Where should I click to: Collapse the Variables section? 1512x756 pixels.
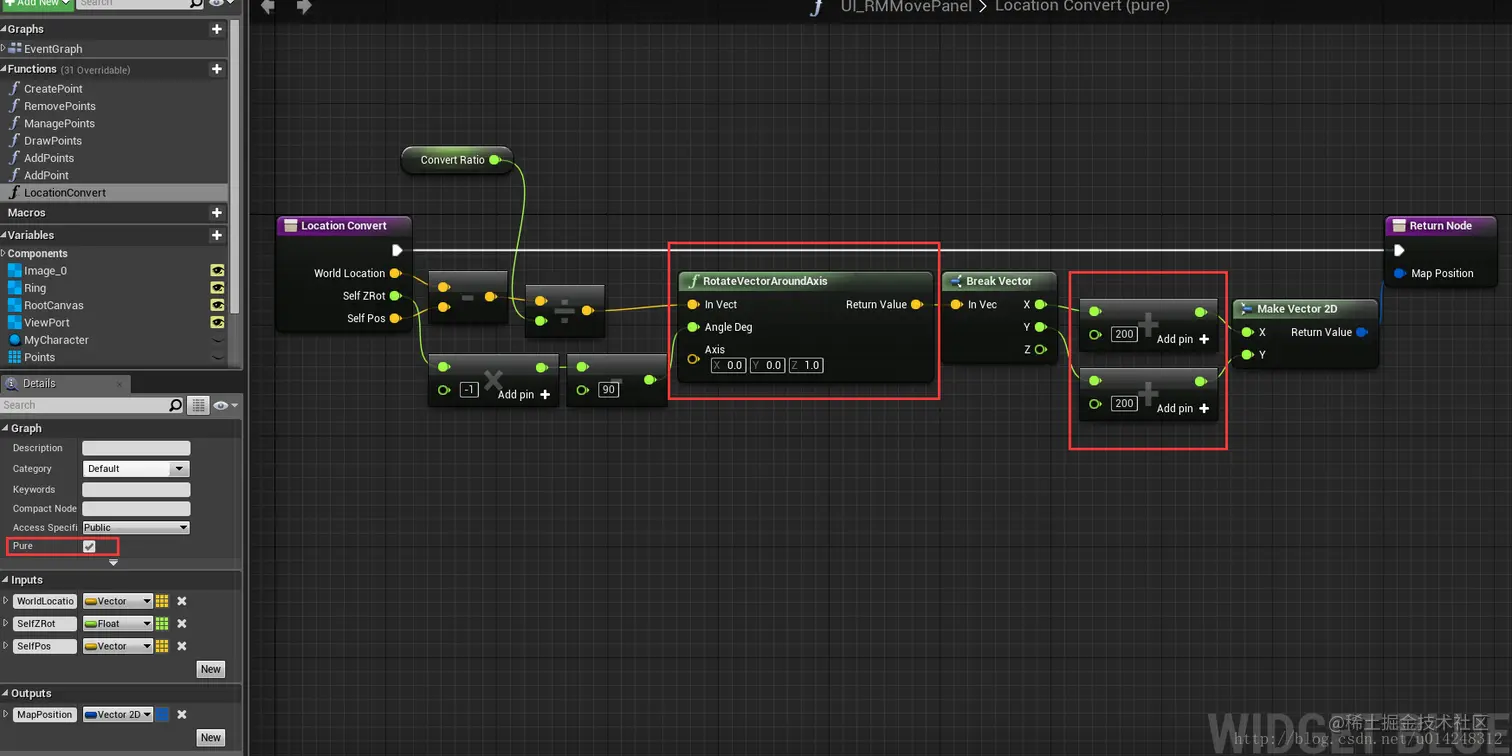pos(4,235)
